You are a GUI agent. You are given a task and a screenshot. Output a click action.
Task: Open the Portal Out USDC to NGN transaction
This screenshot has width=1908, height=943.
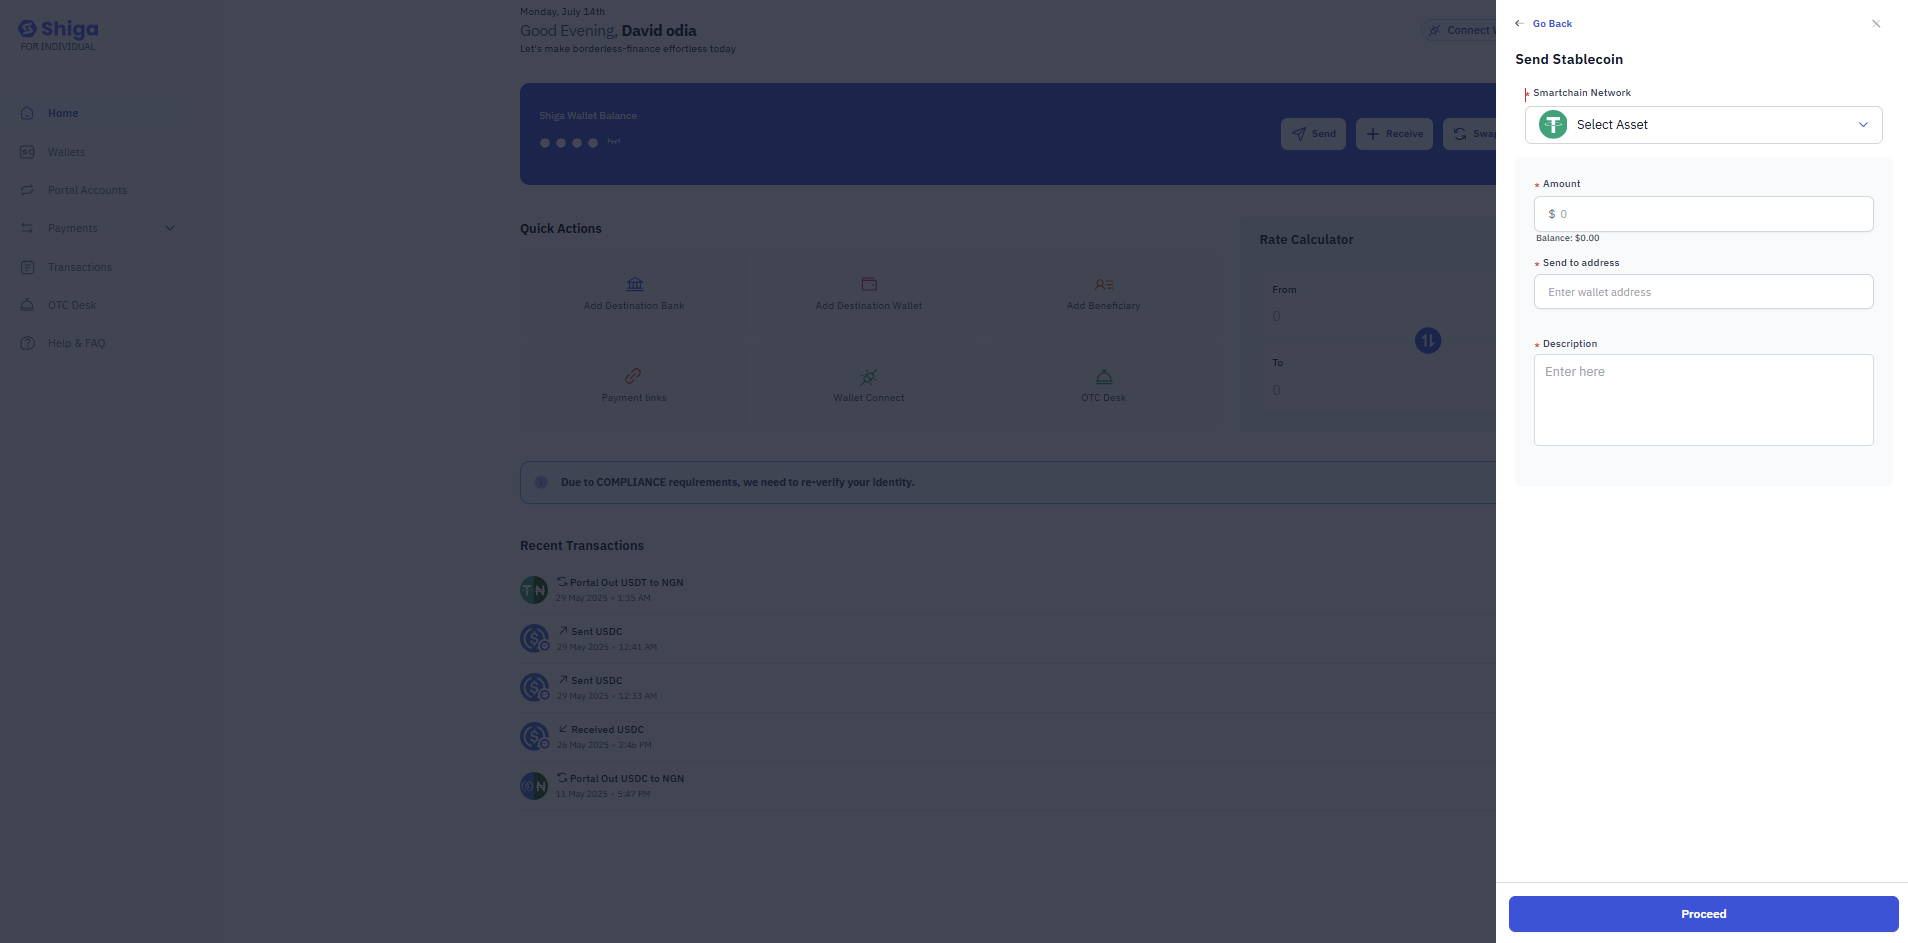click(1008, 786)
